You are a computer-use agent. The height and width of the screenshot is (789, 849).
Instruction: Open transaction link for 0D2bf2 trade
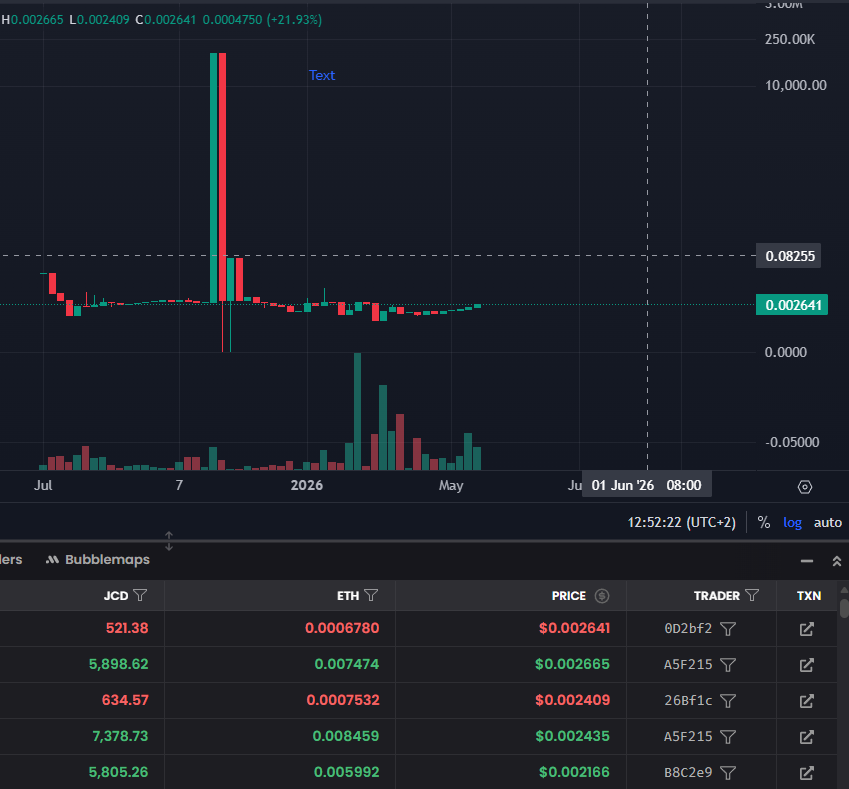(x=807, y=629)
